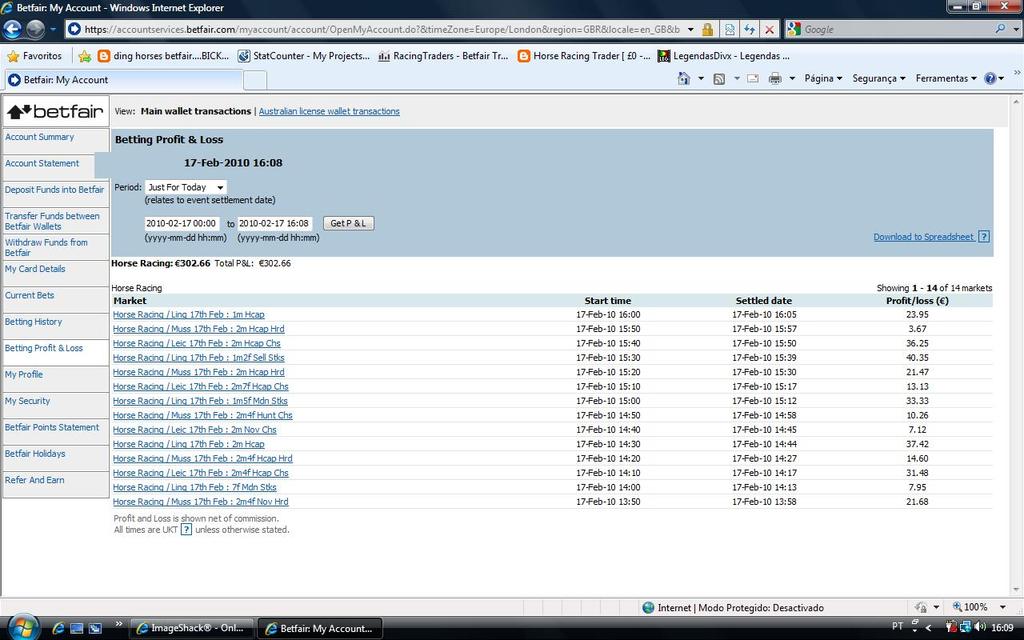Open the recent pages dropdown arrow
The height and width of the screenshot is (640, 1024).
54,29
